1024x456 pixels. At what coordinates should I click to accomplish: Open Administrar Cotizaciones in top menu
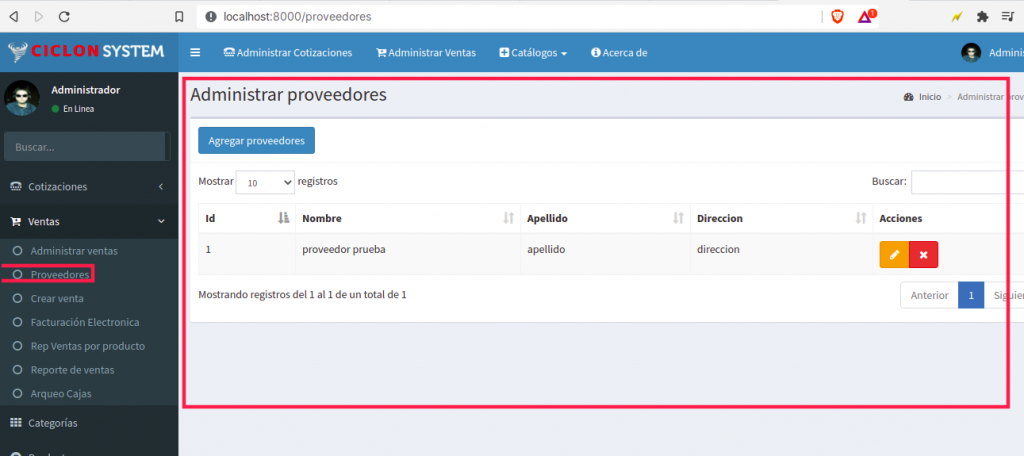point(288,52)
